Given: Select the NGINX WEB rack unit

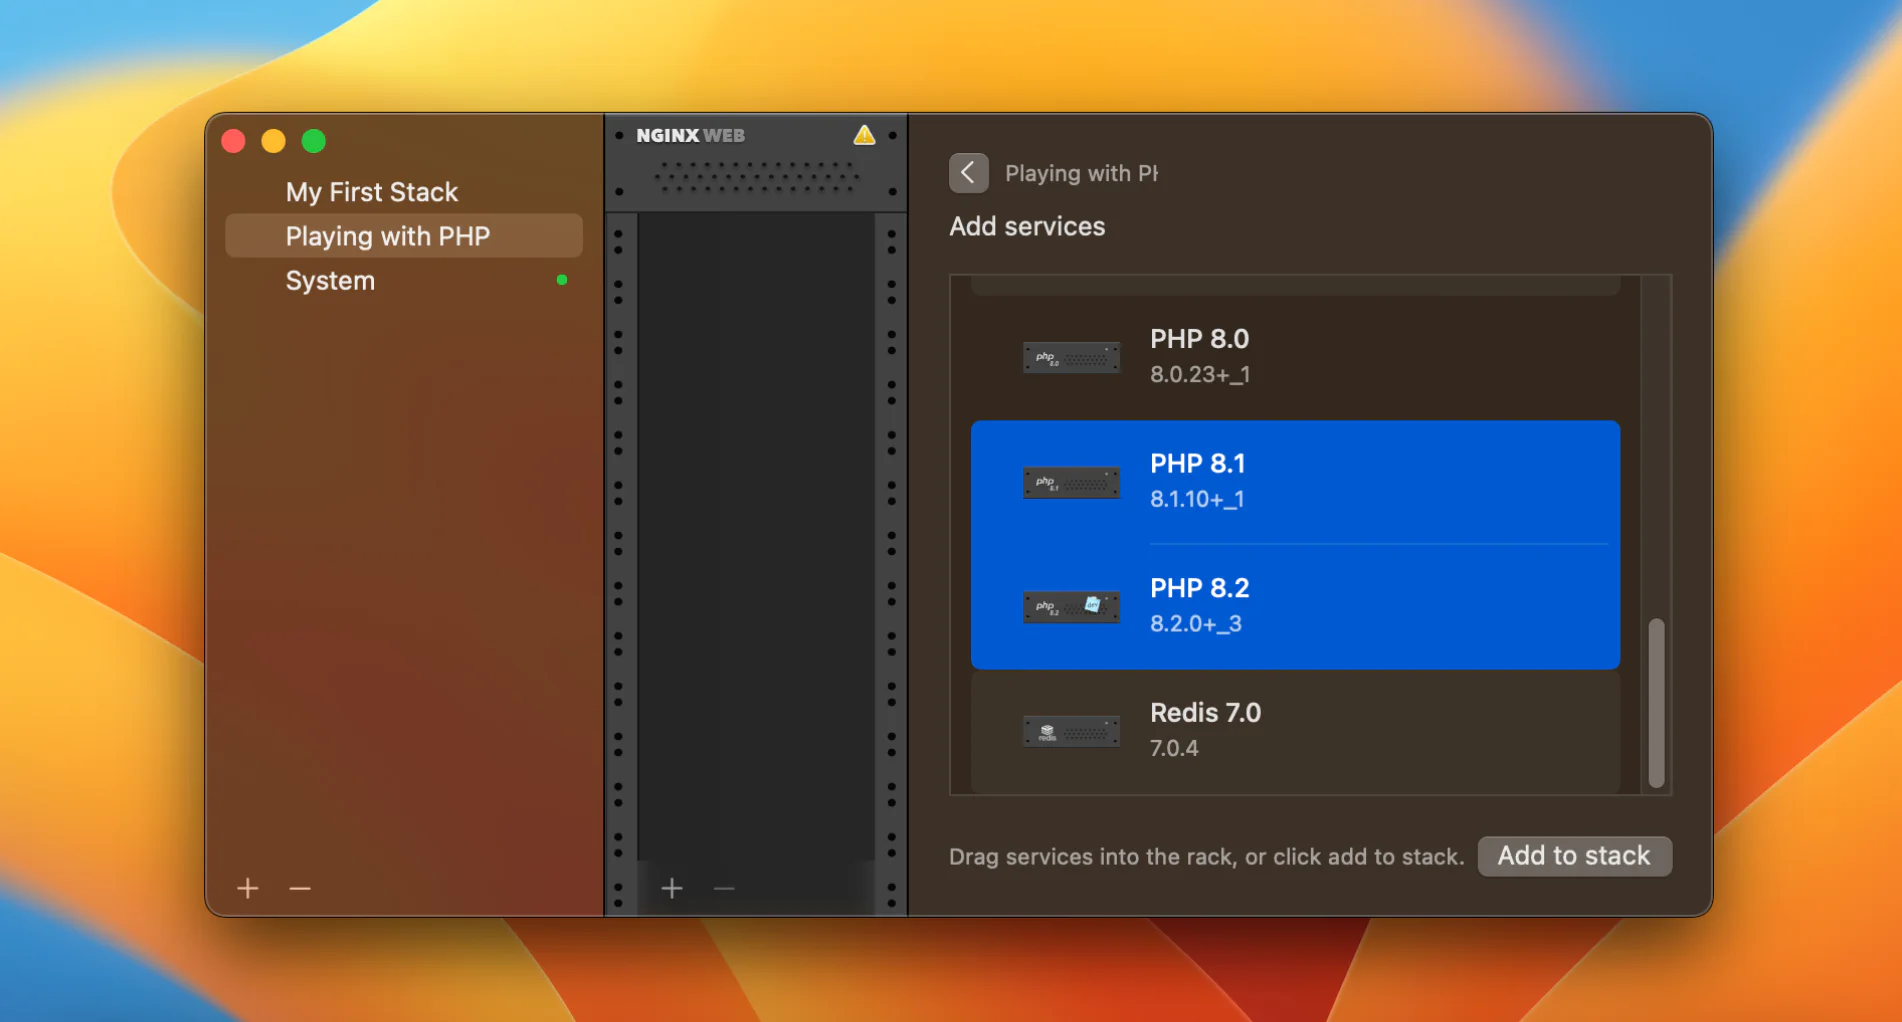Looking at the screenshot, I should [755, 162].
